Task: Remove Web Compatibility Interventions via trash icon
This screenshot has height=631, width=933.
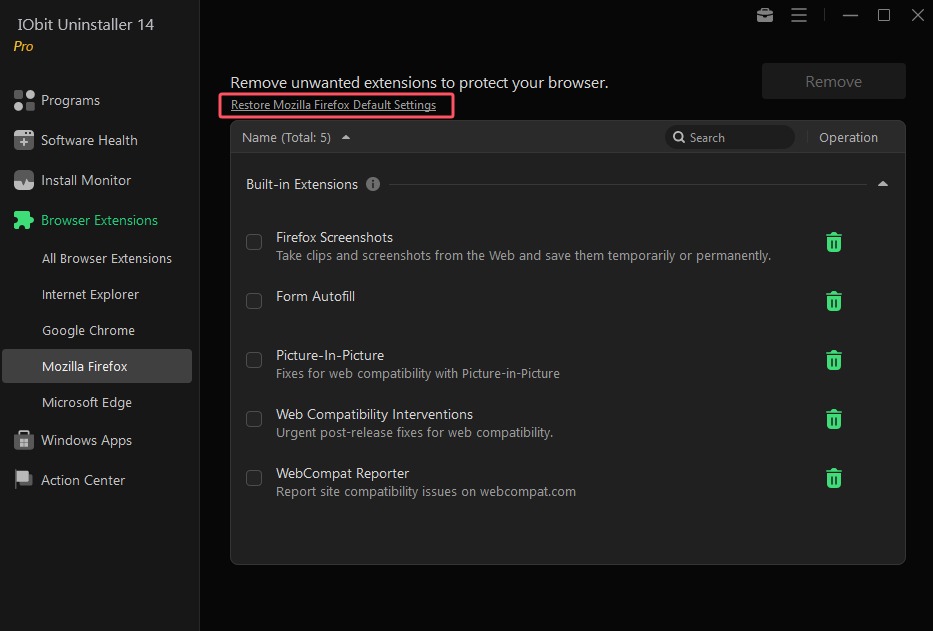Action: (833, 419)
